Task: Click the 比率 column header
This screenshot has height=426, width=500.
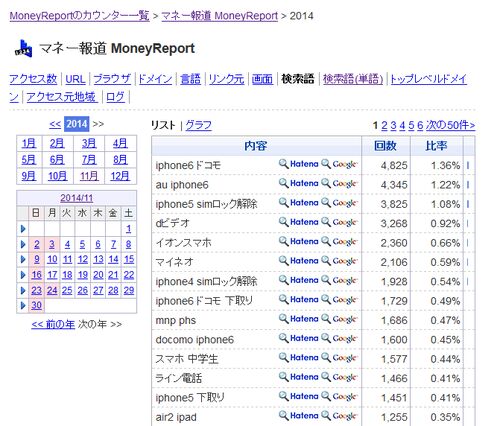Action: click(436, 146)
